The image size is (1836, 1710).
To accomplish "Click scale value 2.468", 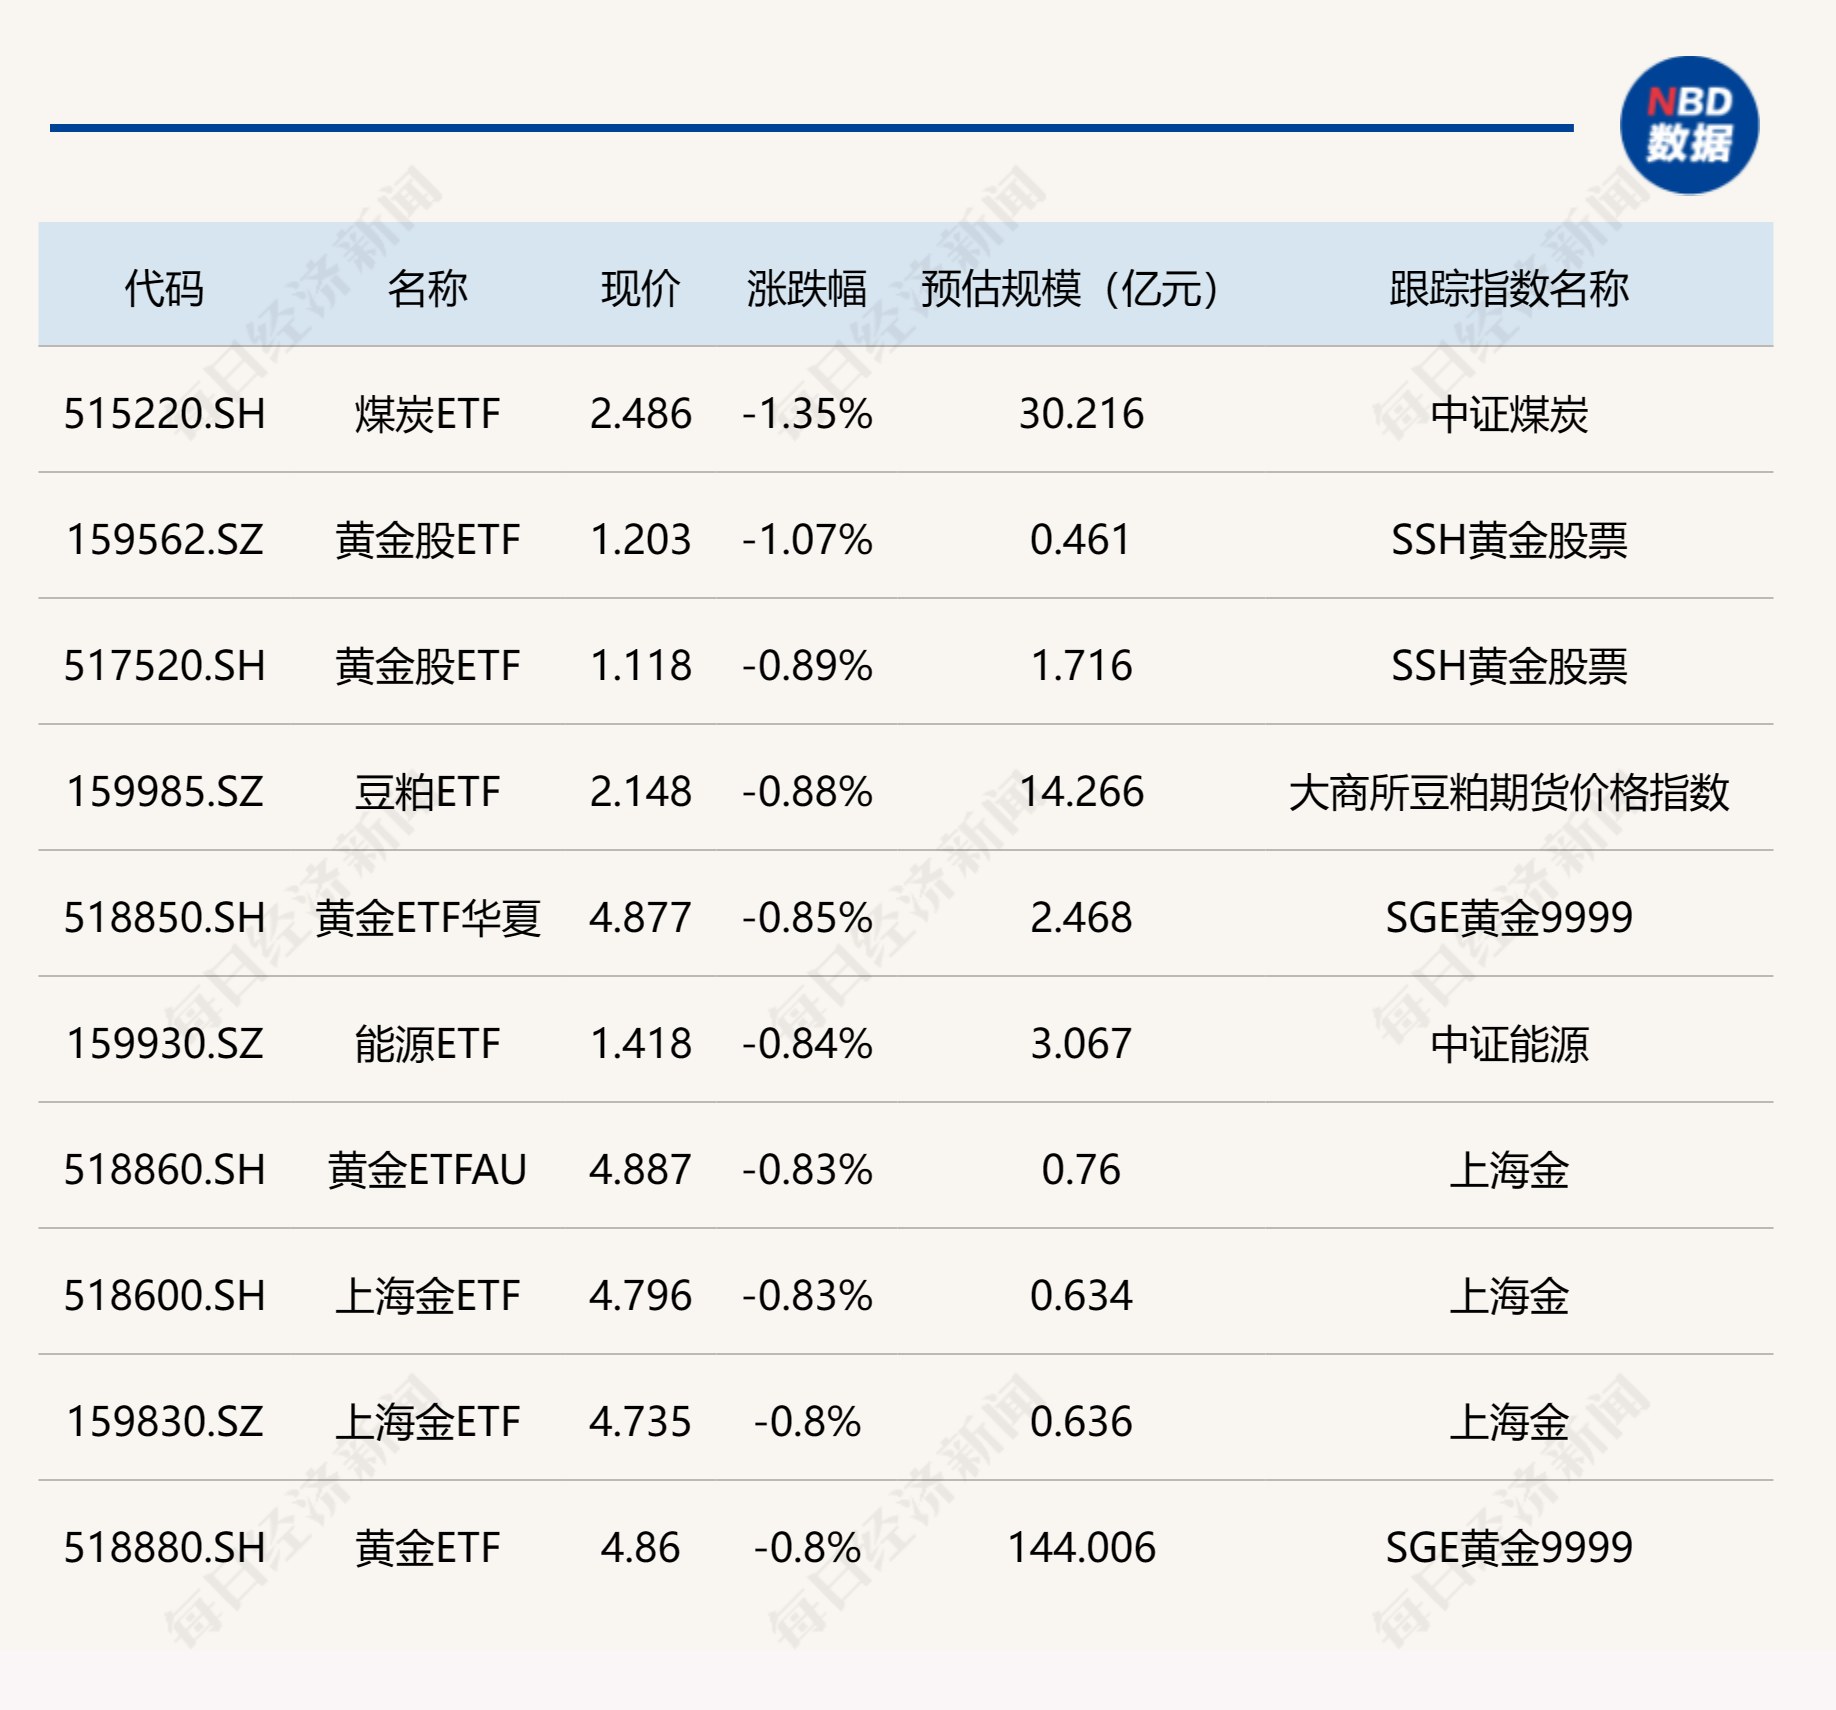I will click(1081, 918).
